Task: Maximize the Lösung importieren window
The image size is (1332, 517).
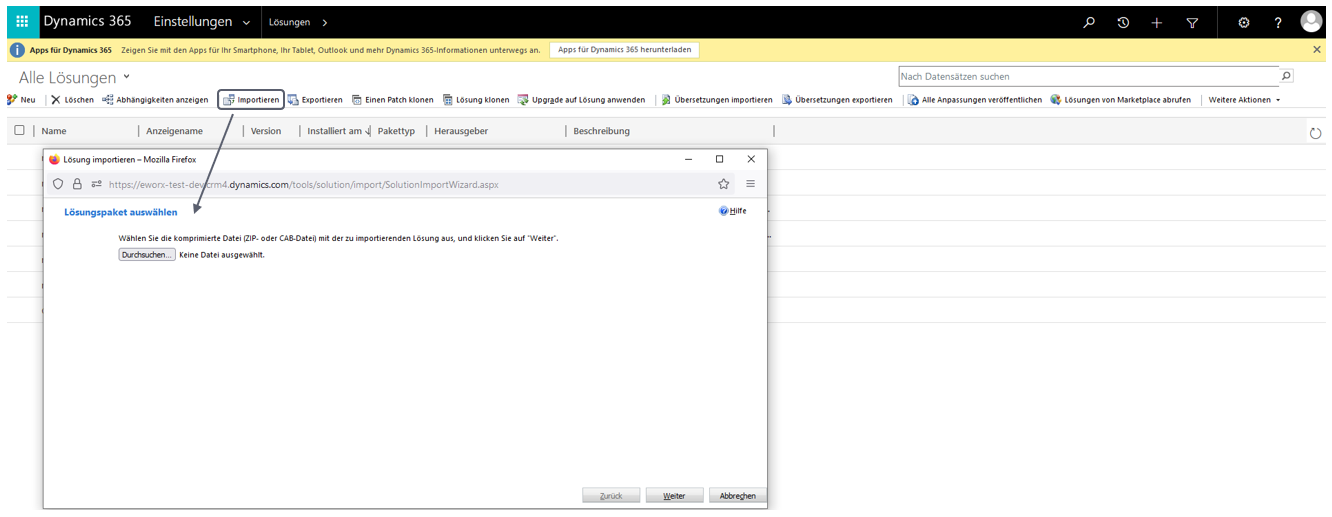Action: (x=719, y=159)
